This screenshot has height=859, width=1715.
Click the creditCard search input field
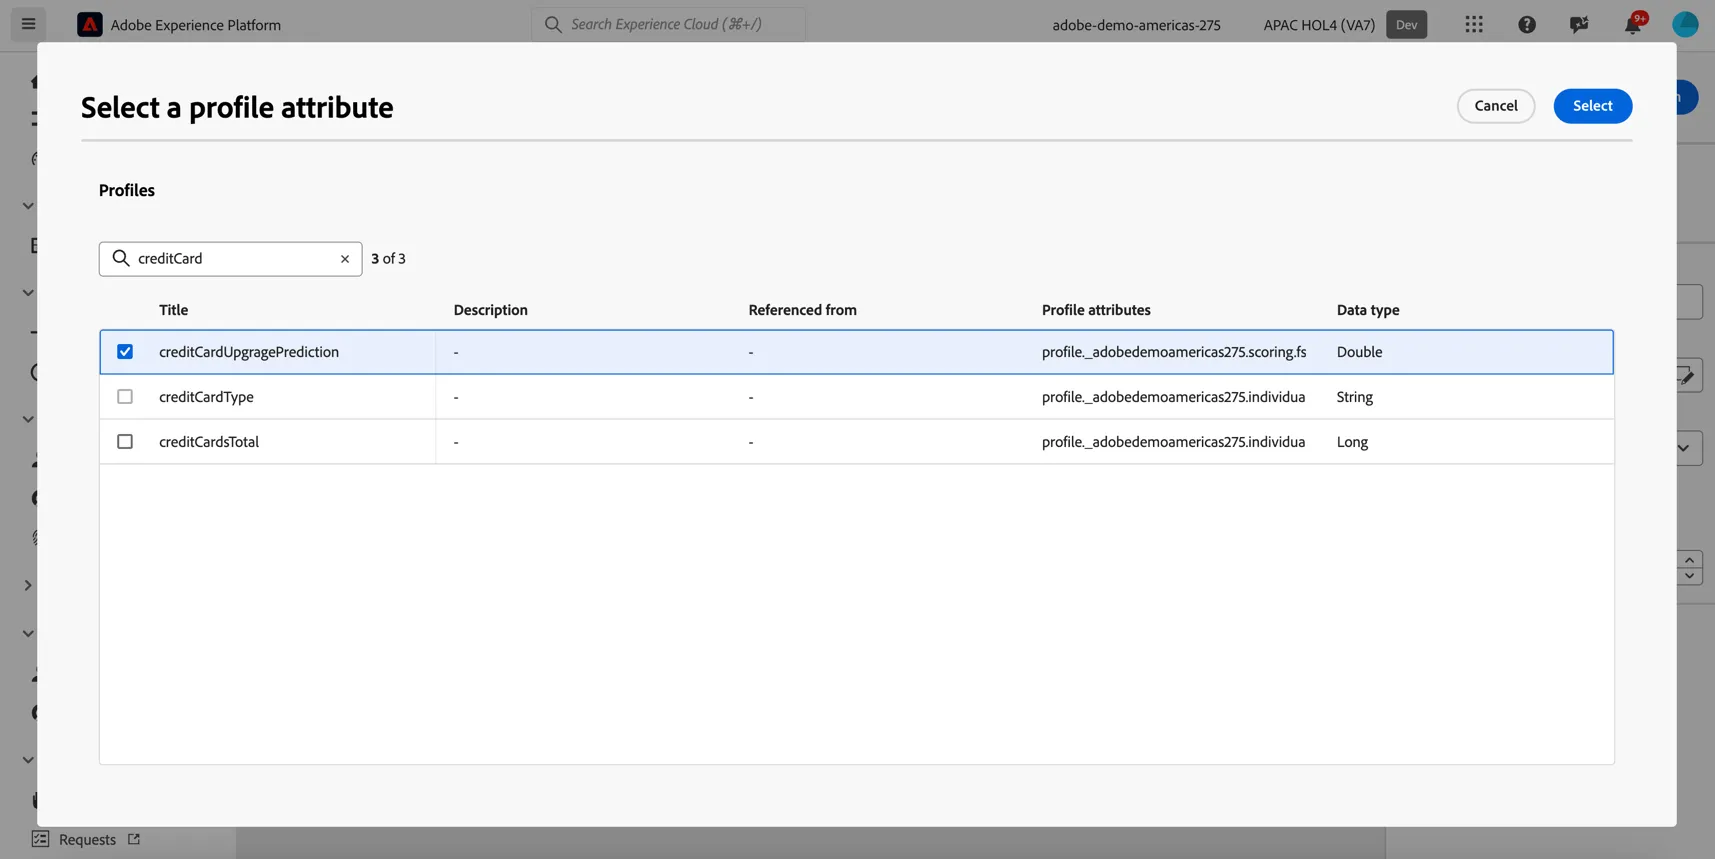point(231,259)
